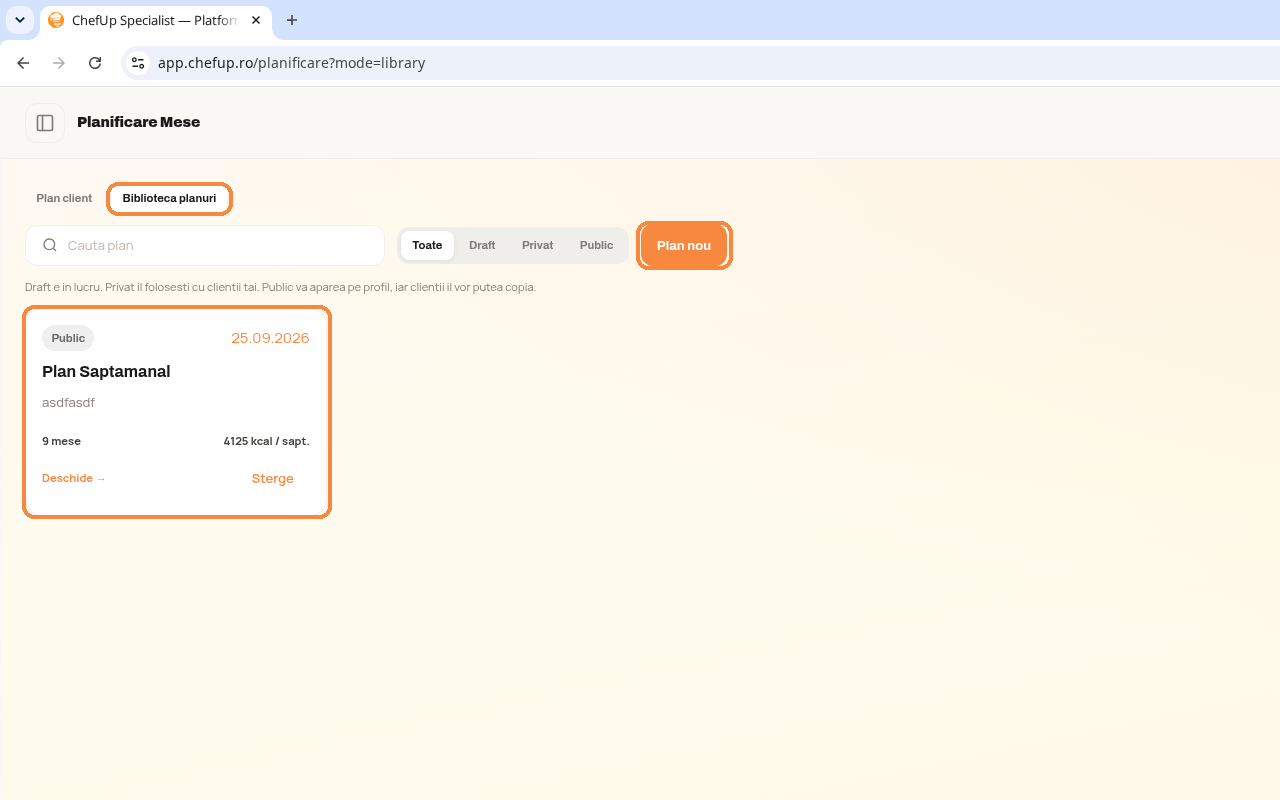Switch to the Plan client tab
The image size is (1280, 800).
pyautogui.click(x=64, y=198)
